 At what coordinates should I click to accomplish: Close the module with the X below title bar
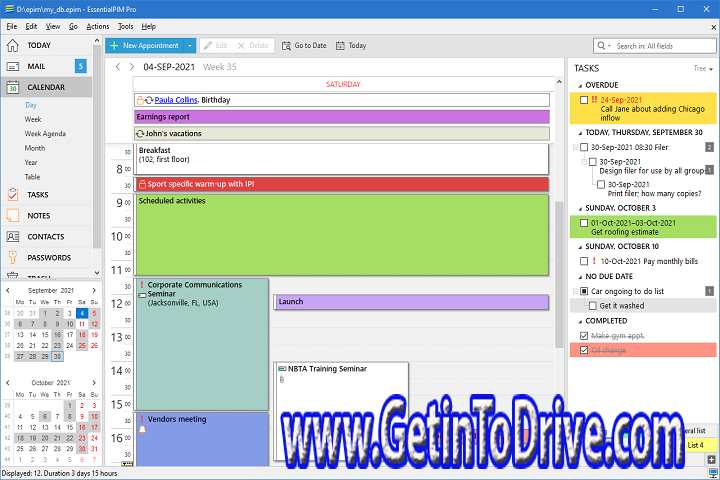pyautogui.click(x=714, y=27)
